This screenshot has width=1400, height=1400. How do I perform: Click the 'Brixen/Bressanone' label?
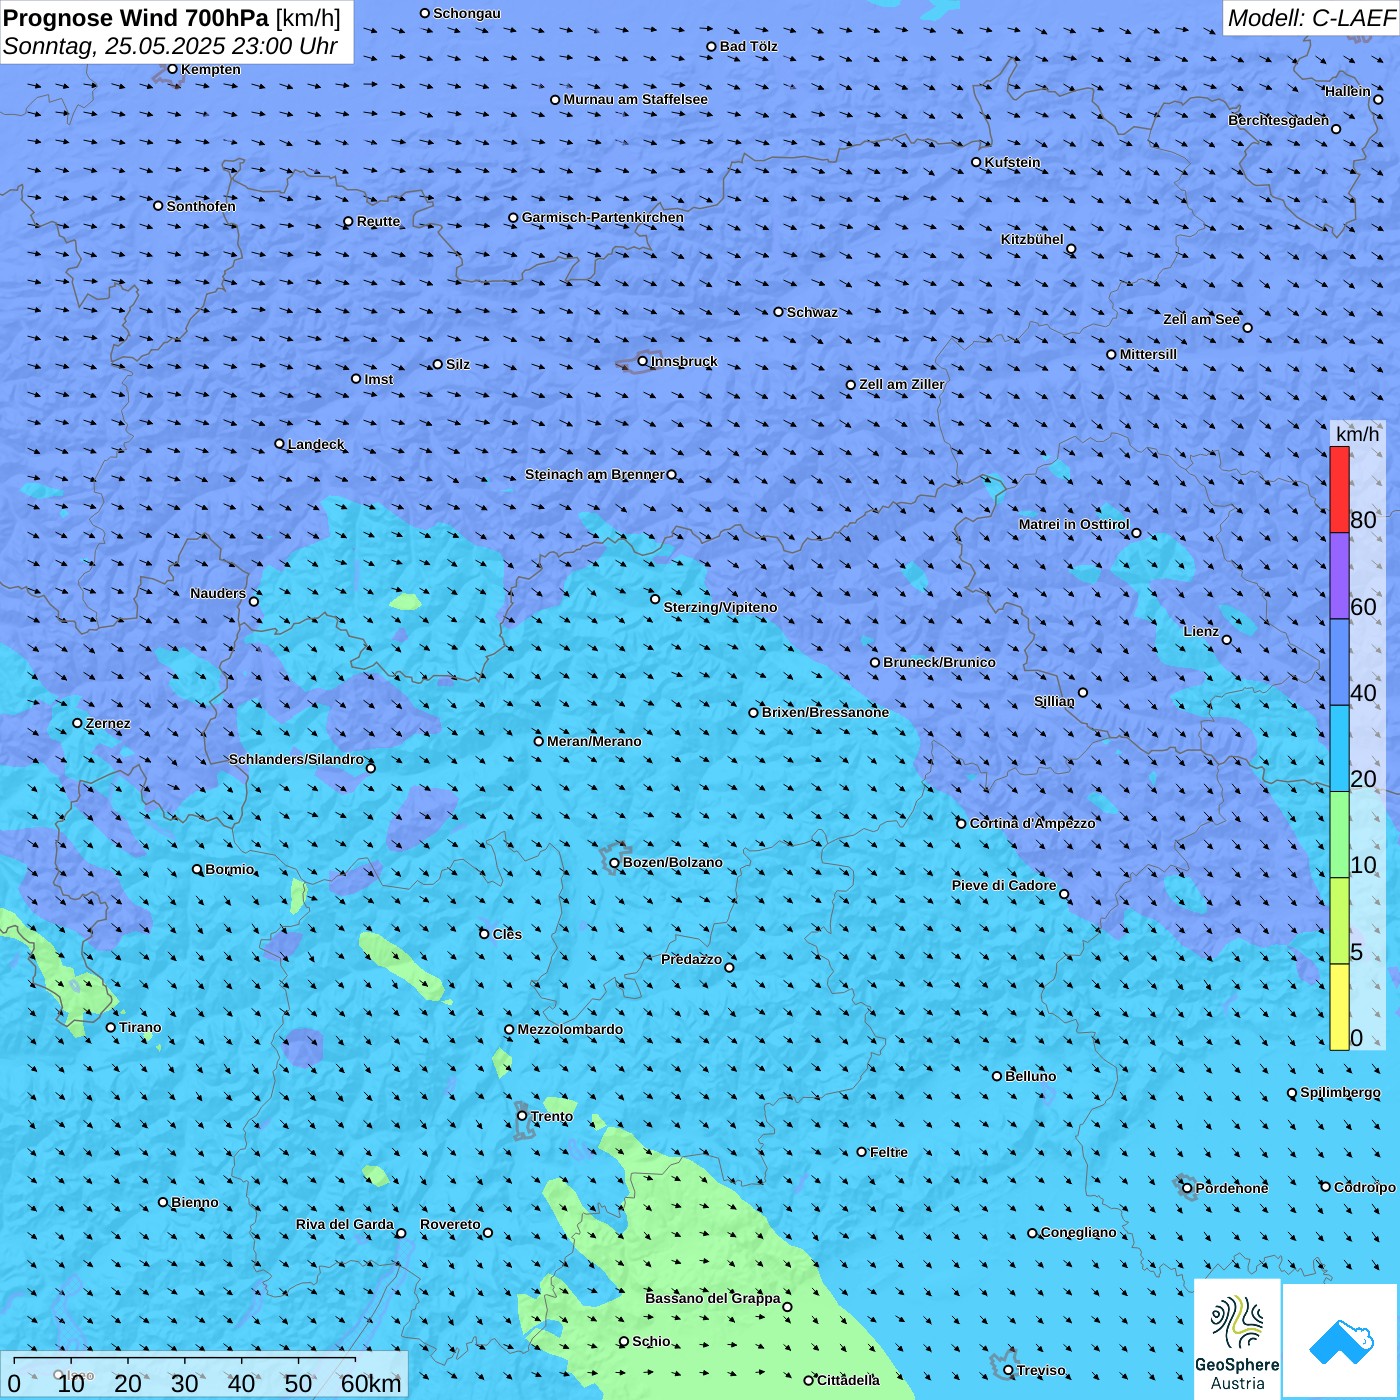825,712
